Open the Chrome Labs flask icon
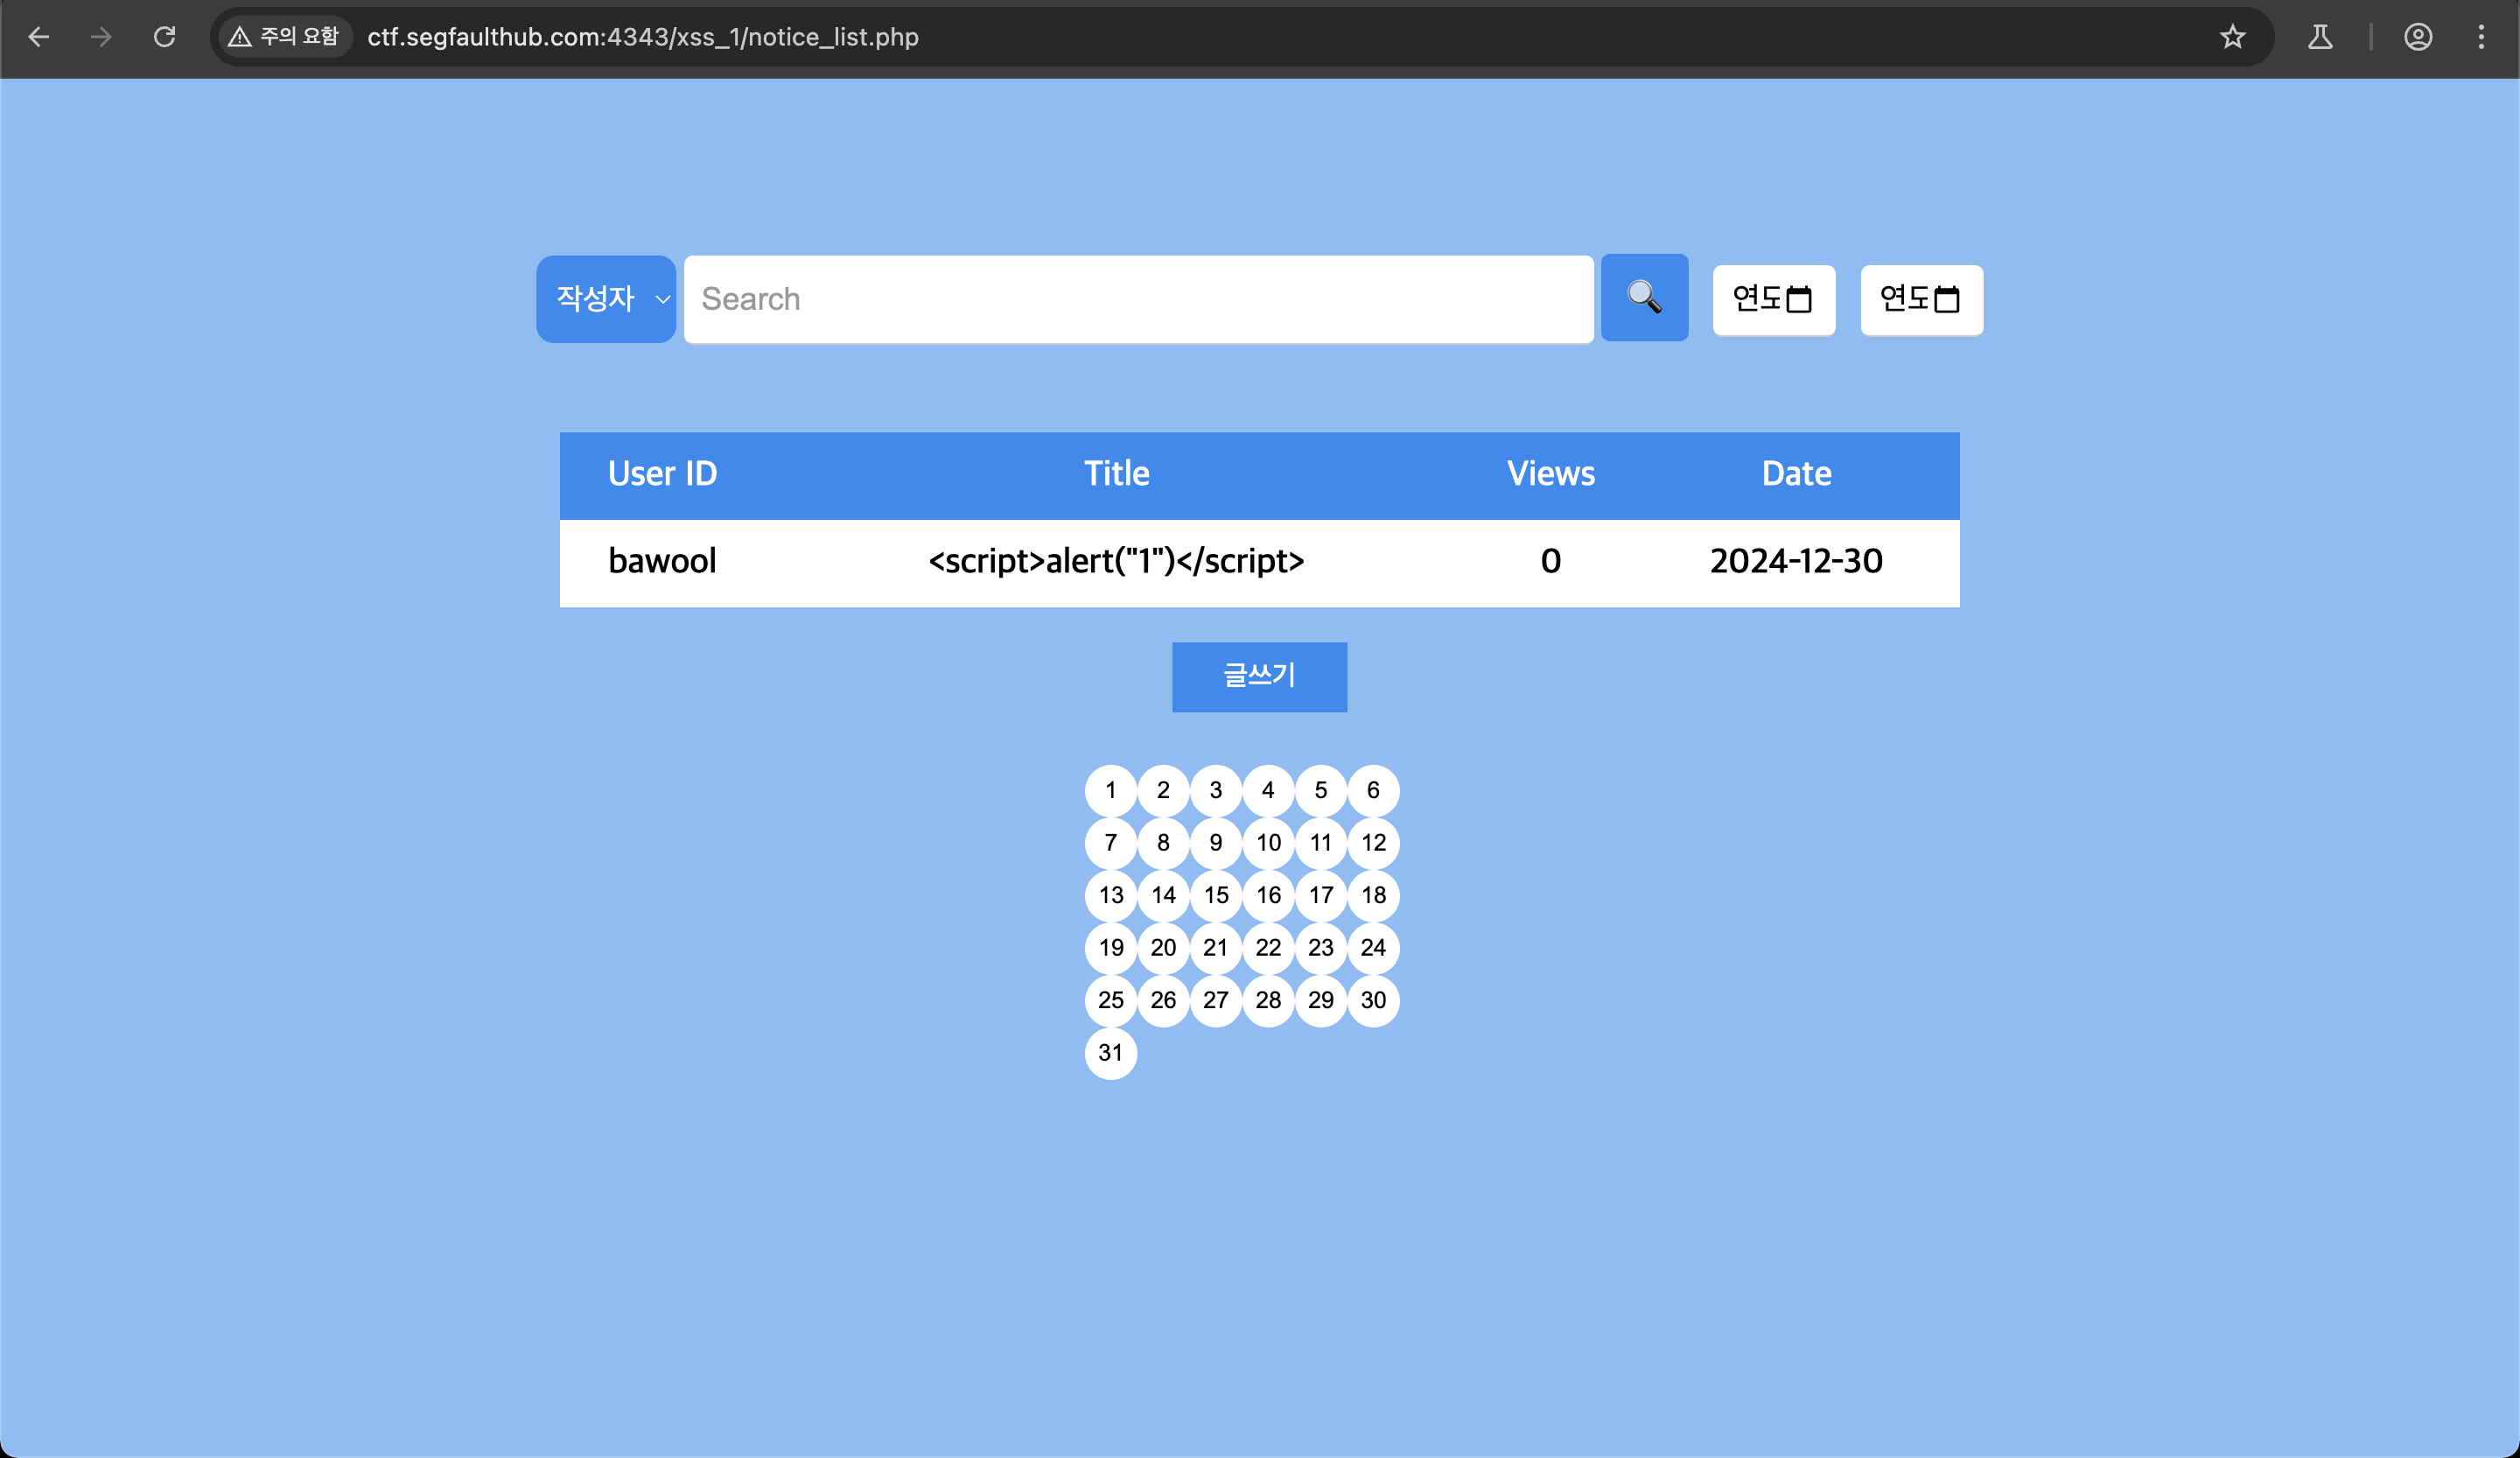The height and width of the screenshot is (1458, 2520). pos(2320,37)
